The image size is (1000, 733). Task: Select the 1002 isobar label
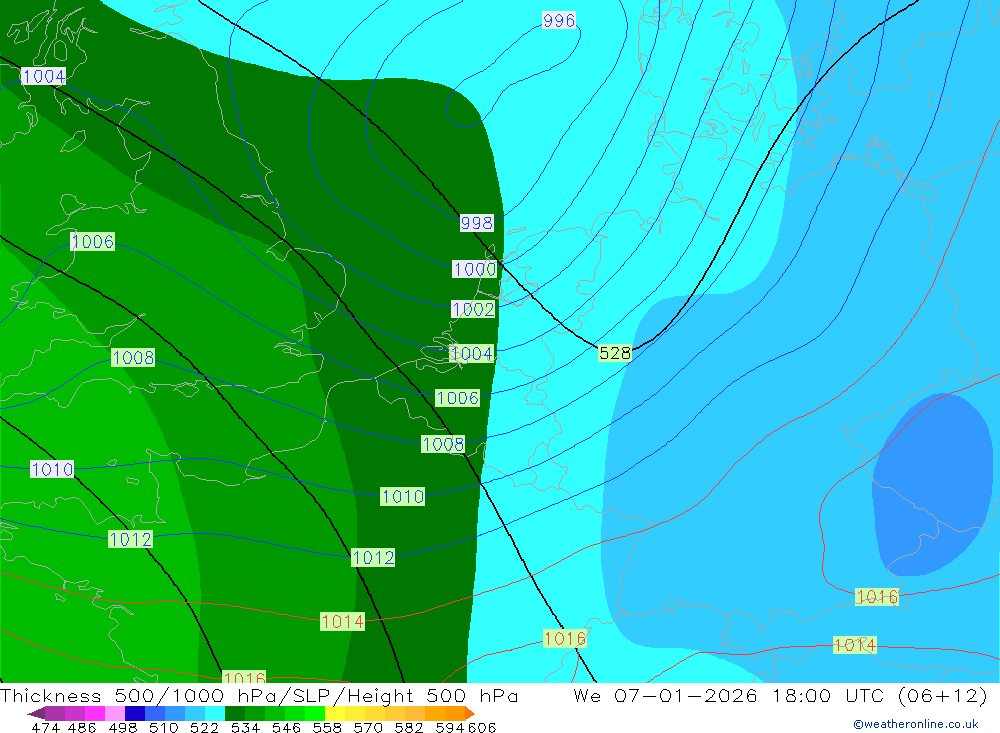[473, 309]
